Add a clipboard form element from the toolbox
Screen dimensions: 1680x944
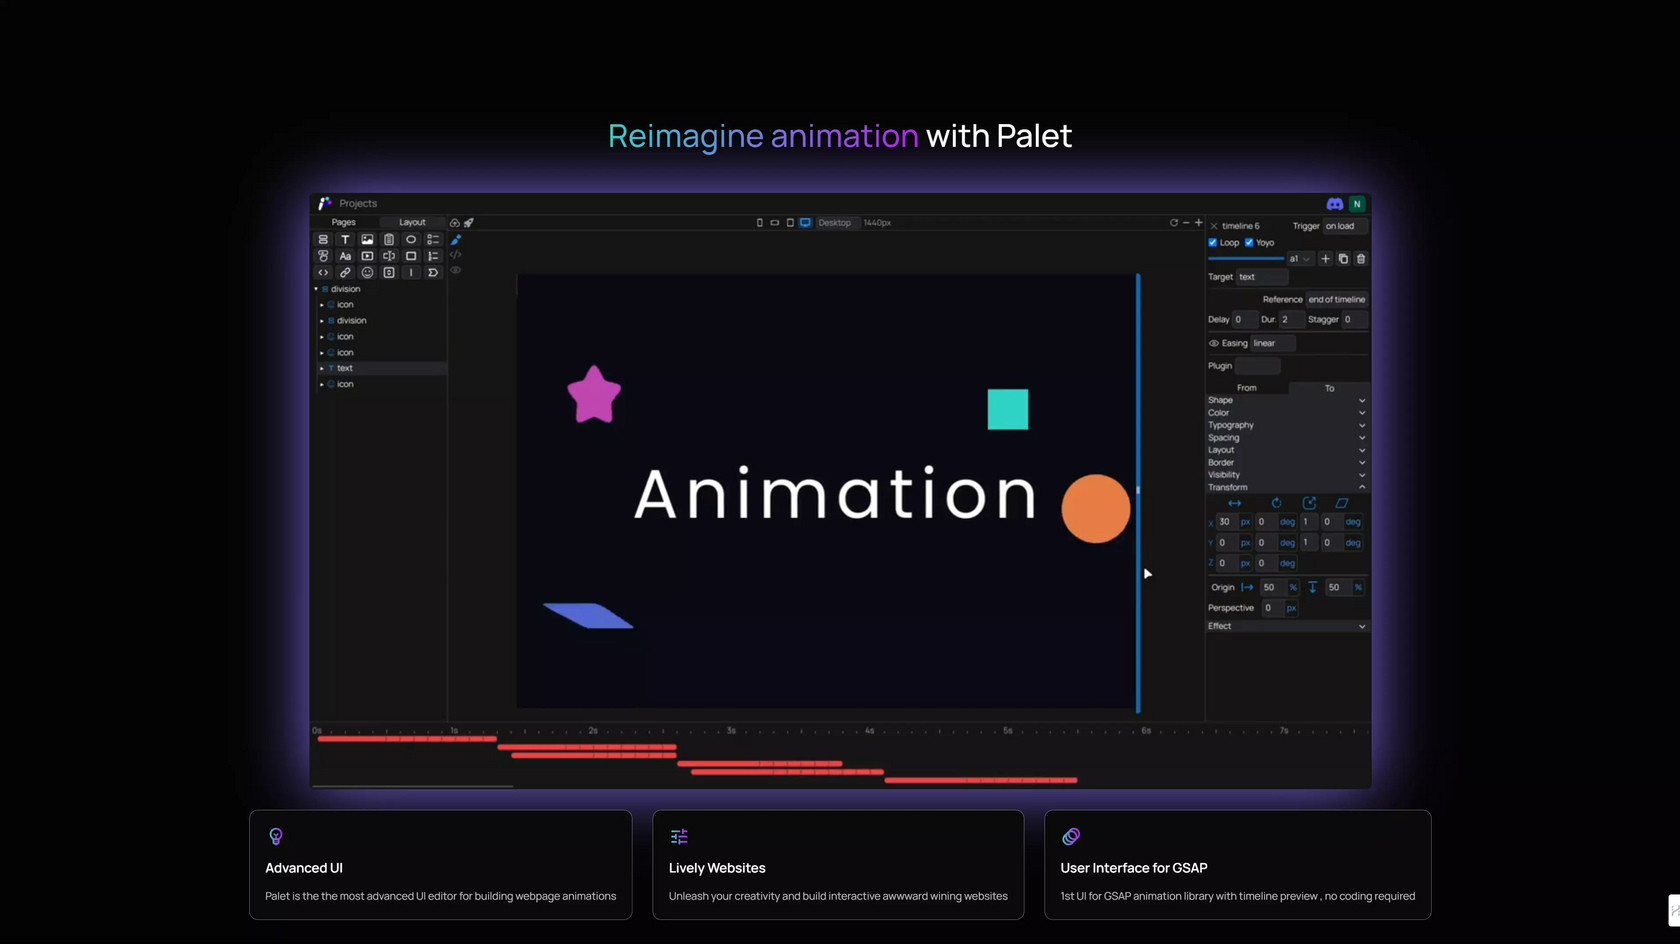coord(389,240)
